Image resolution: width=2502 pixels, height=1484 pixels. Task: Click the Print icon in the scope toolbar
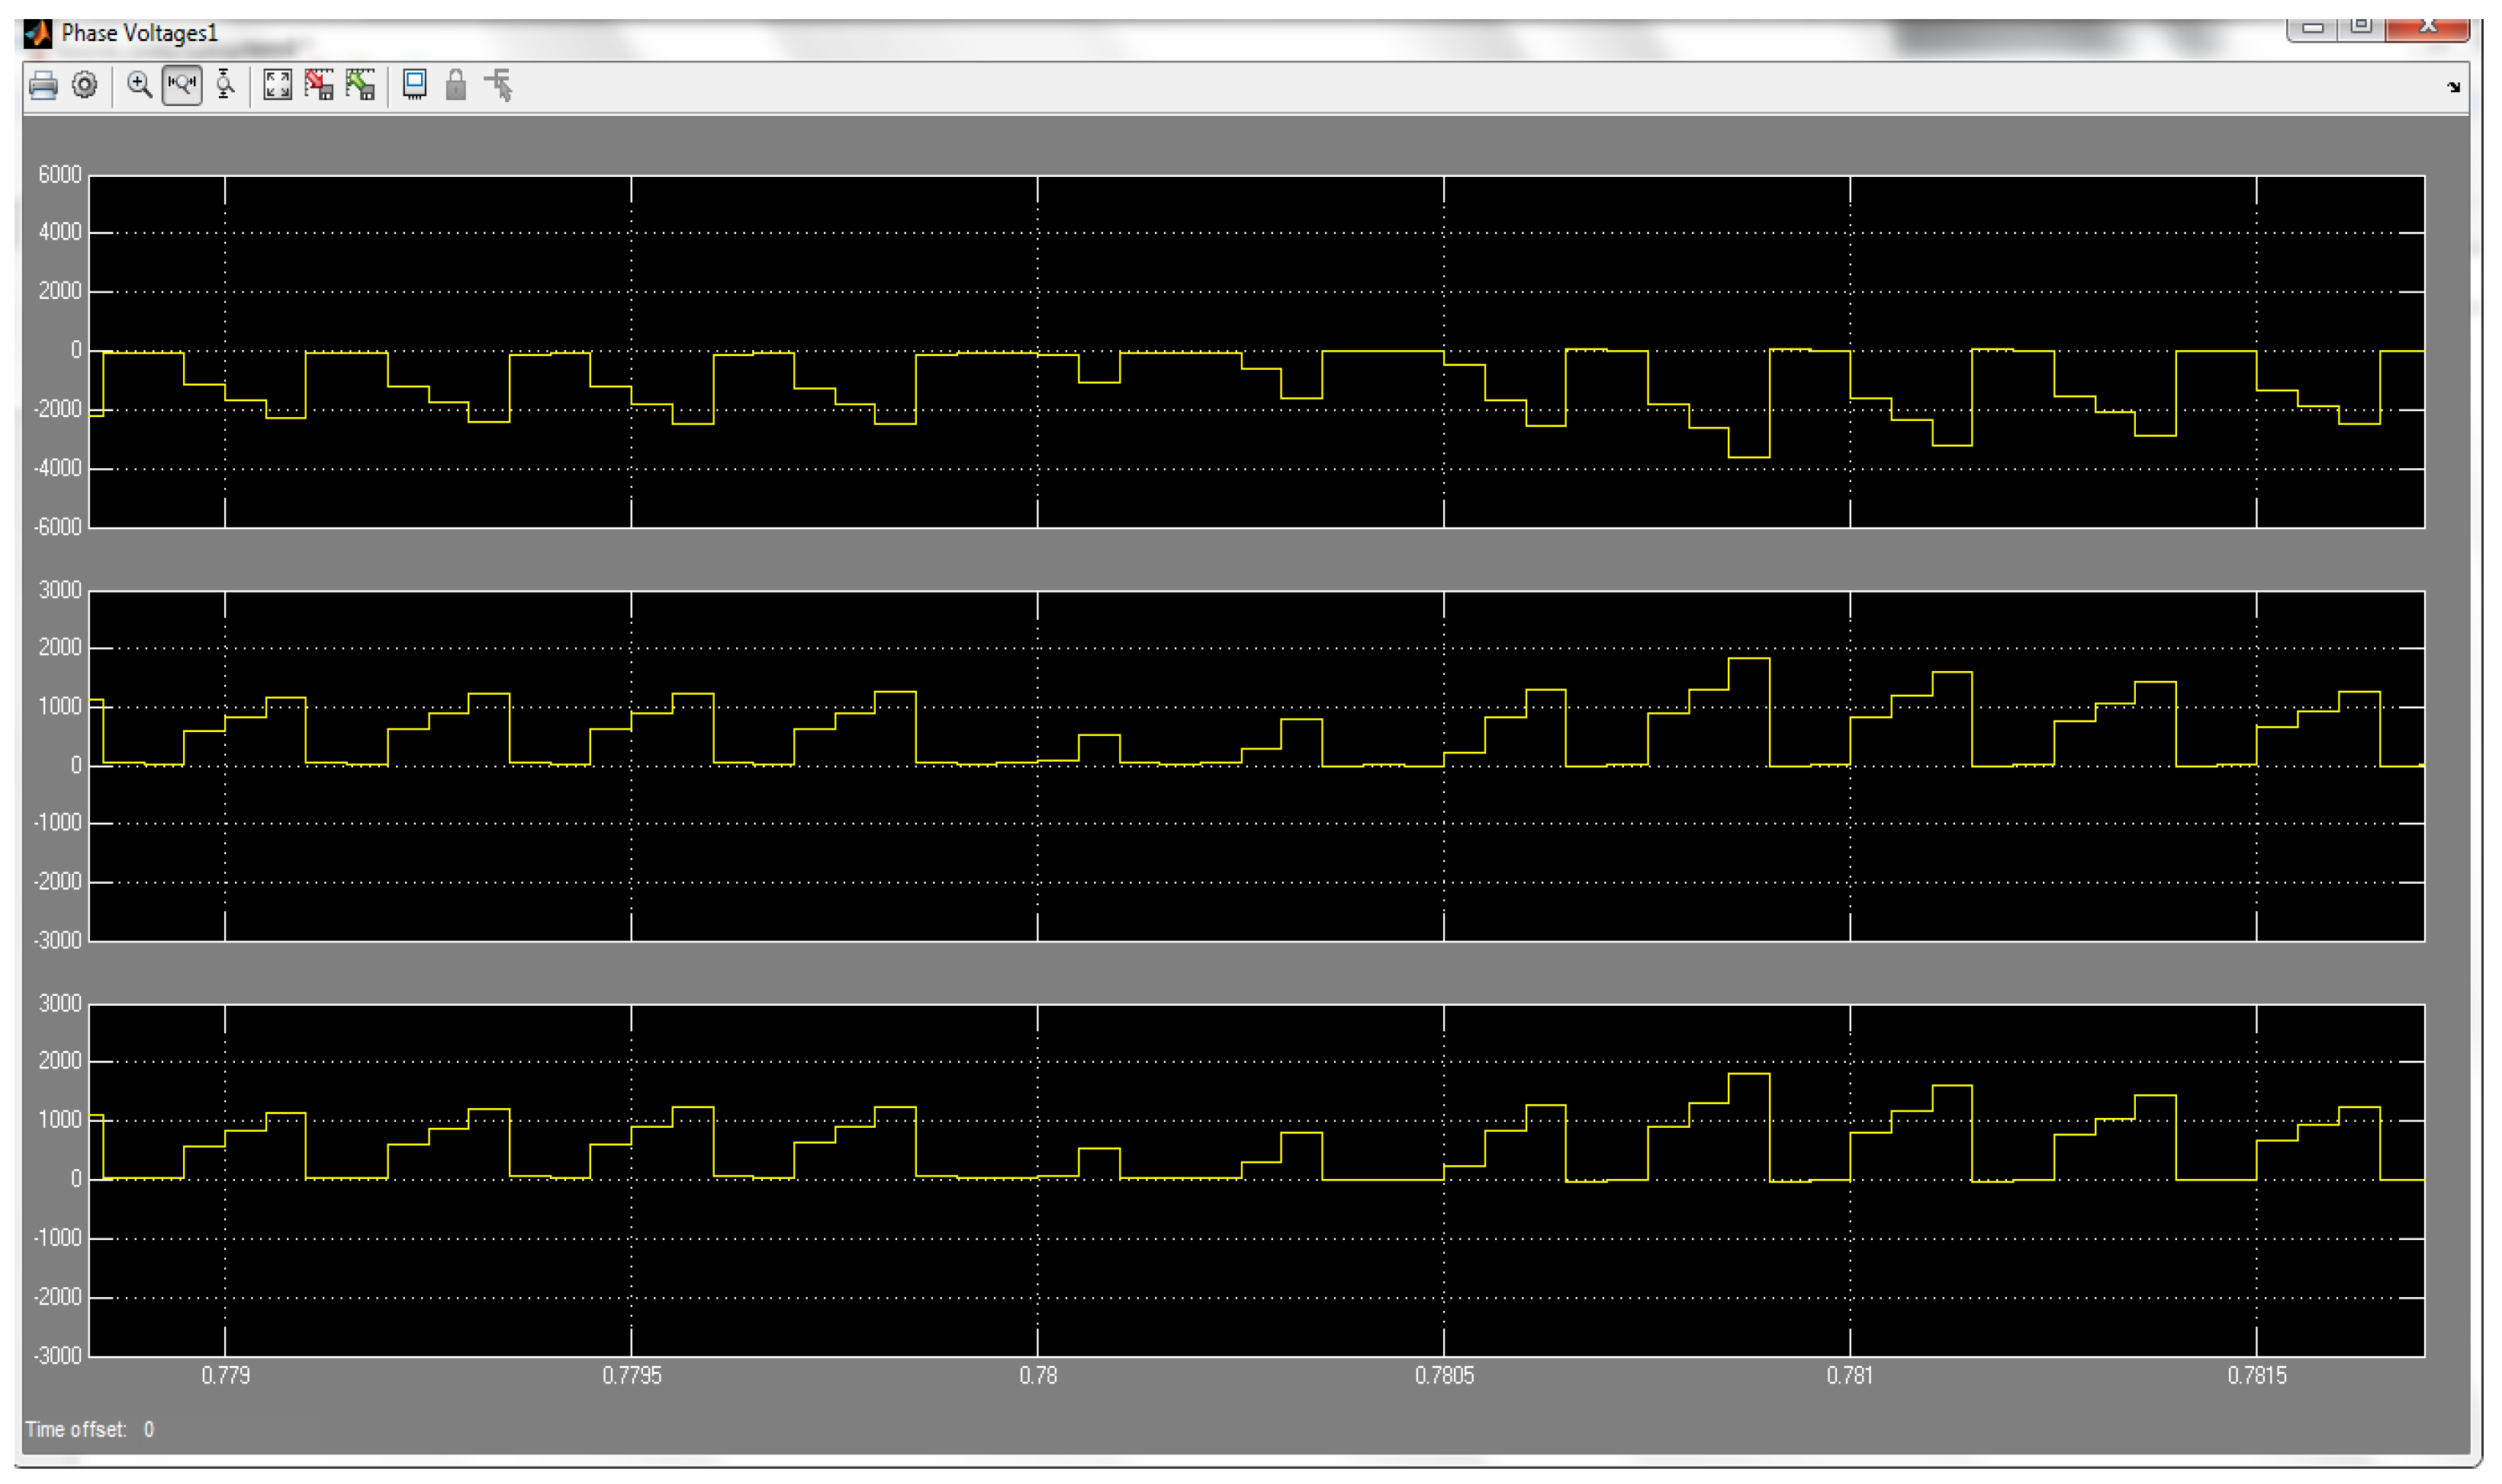pyautogui.click(x=43, y=86)
